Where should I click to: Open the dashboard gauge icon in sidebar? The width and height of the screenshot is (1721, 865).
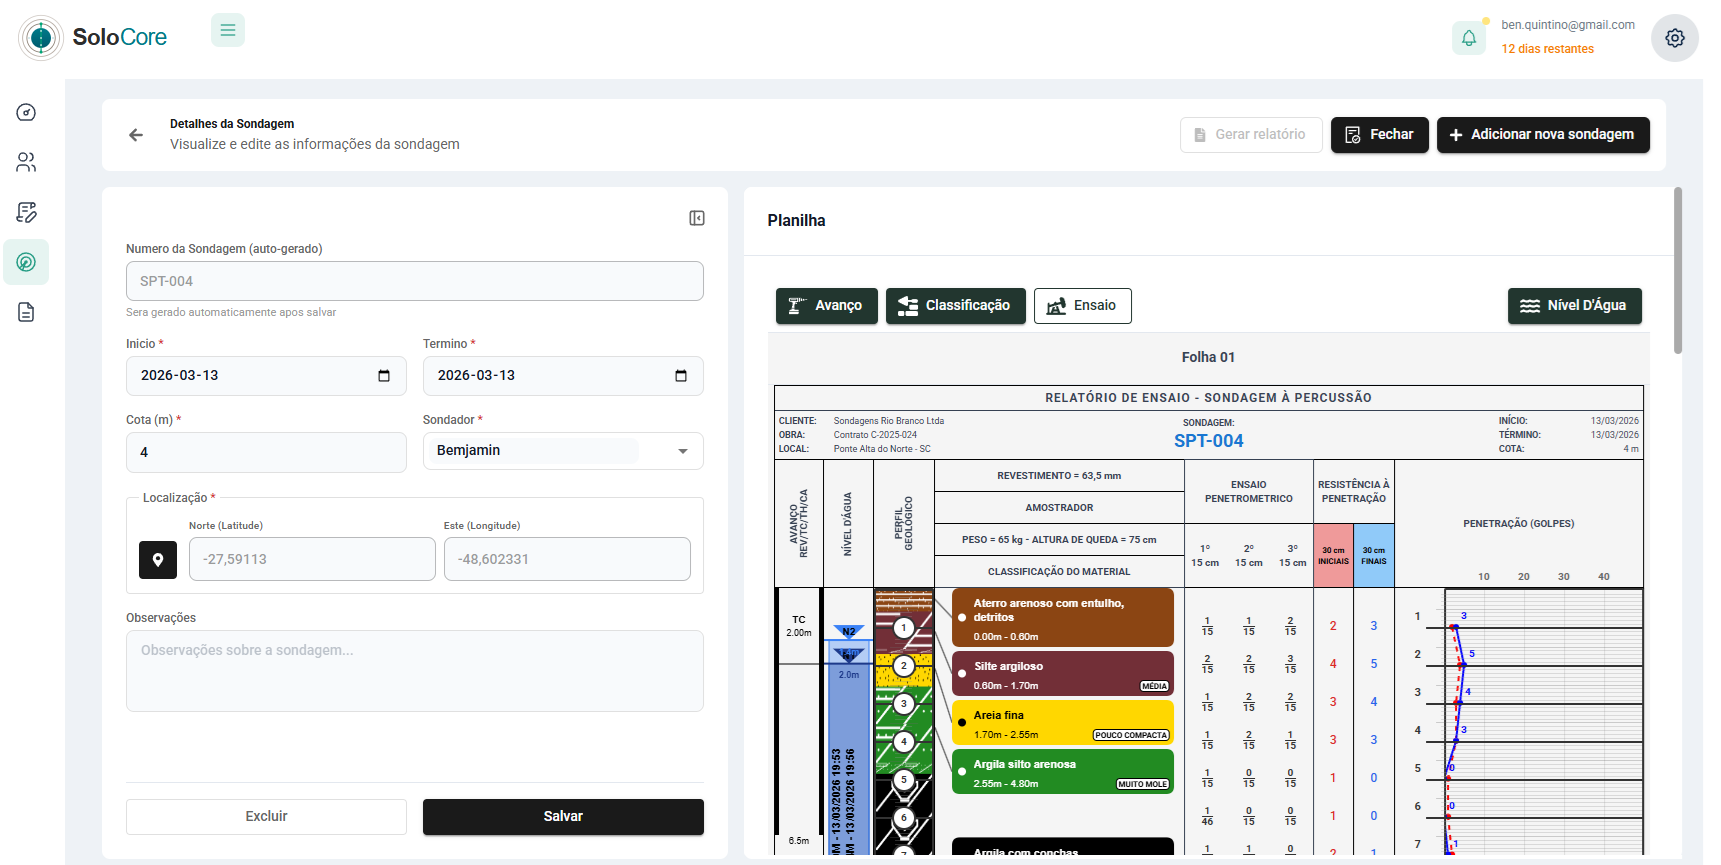click(x=26, y=112)
